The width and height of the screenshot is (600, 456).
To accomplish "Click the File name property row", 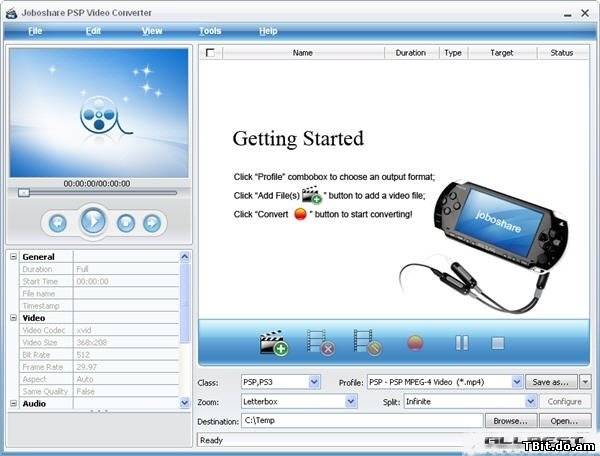I will coord(99,293).
